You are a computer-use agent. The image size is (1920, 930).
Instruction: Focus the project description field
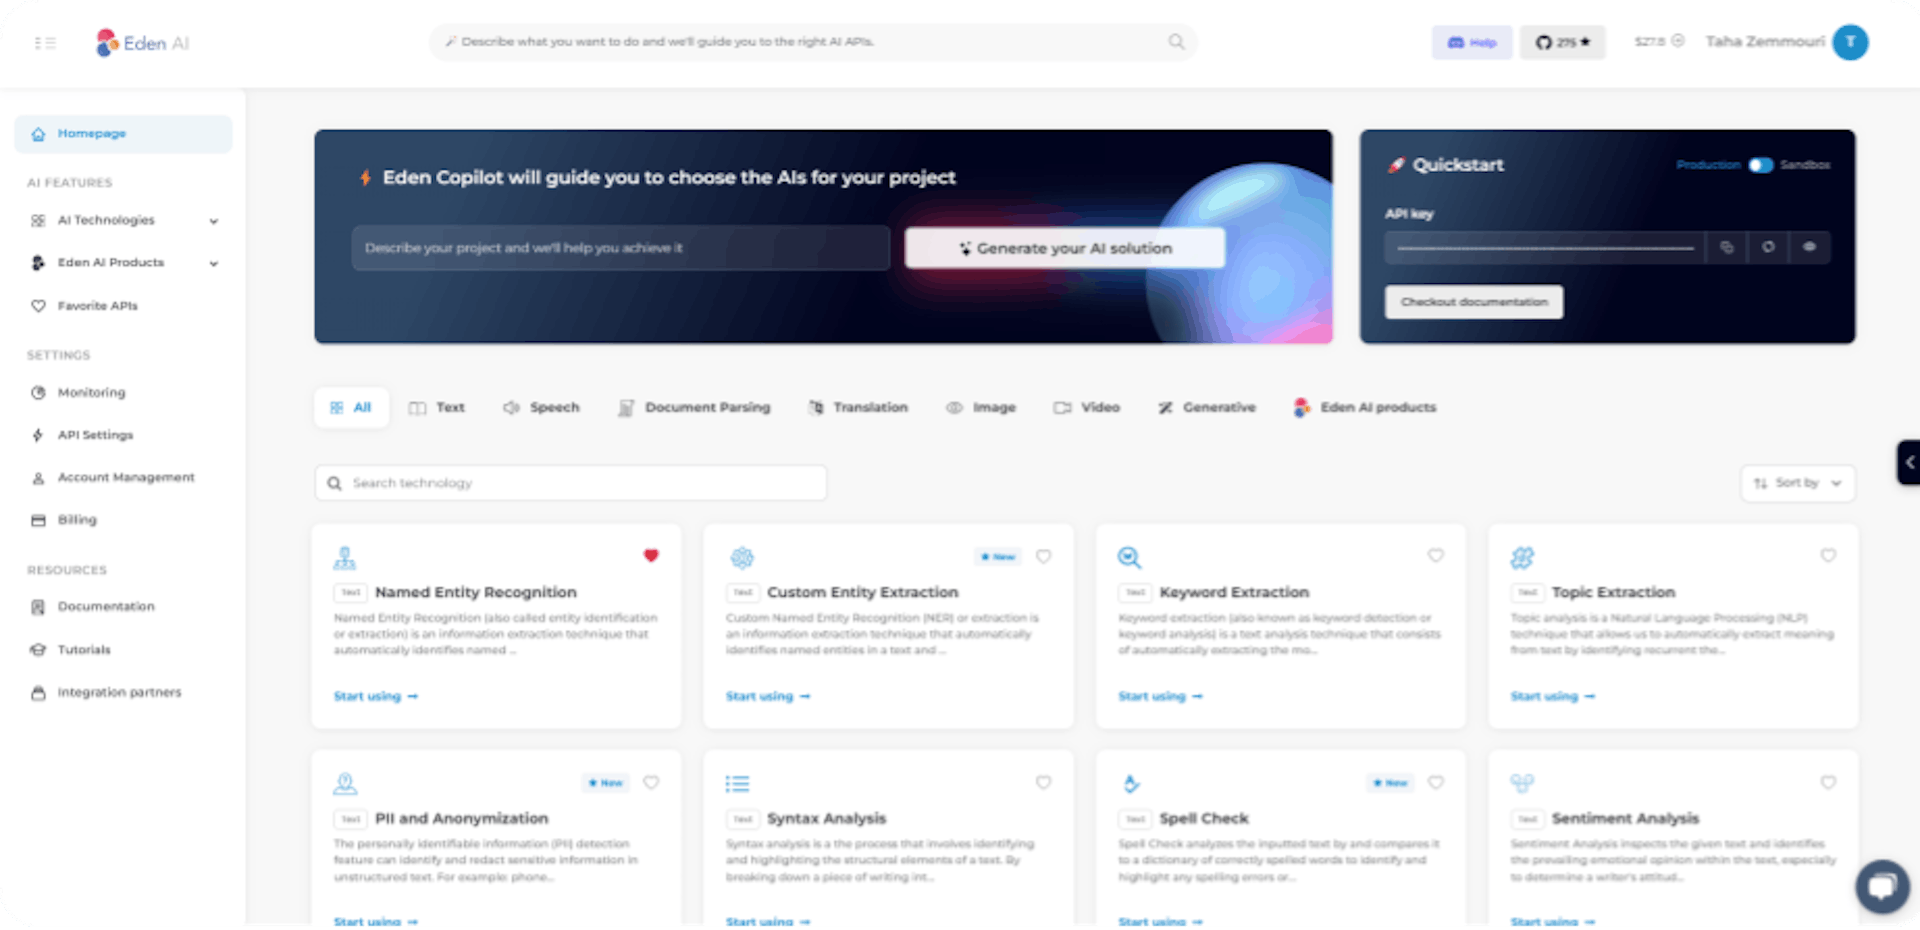click(x=620, y=248)
